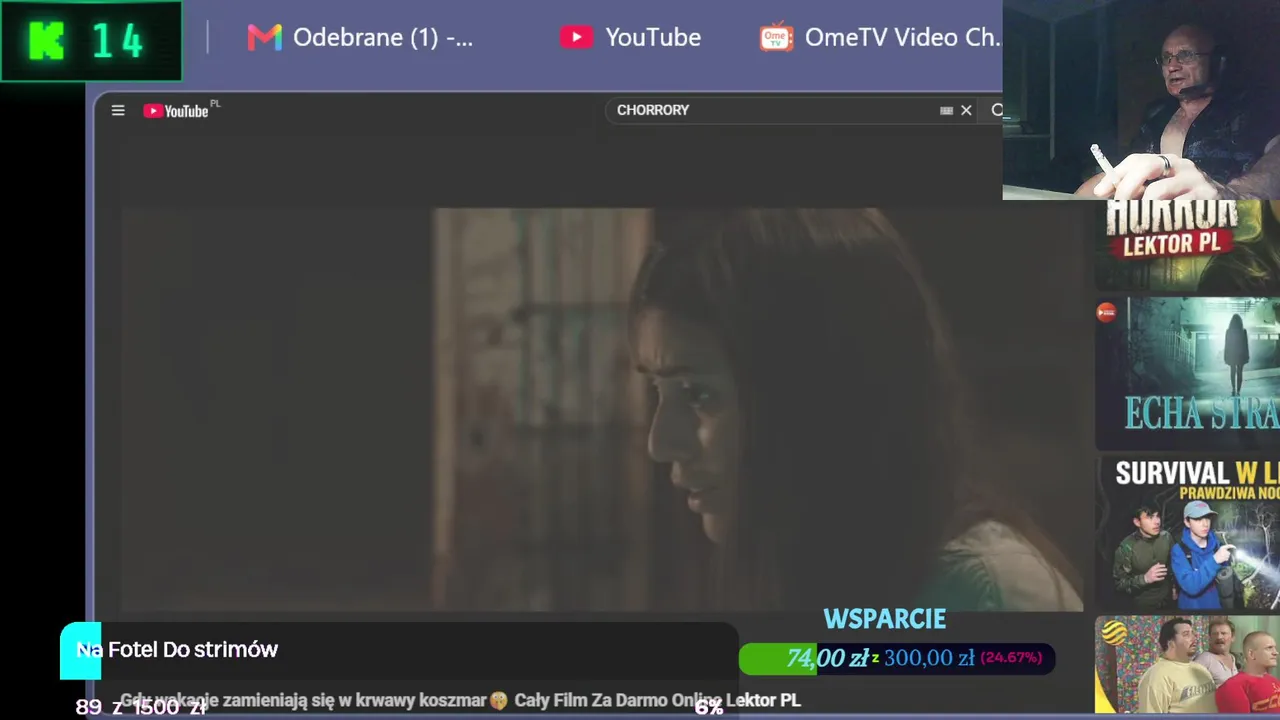Open the ECHA STRA... video thumbnail
Screen dimensions: 1280x720
[1187, 373]
